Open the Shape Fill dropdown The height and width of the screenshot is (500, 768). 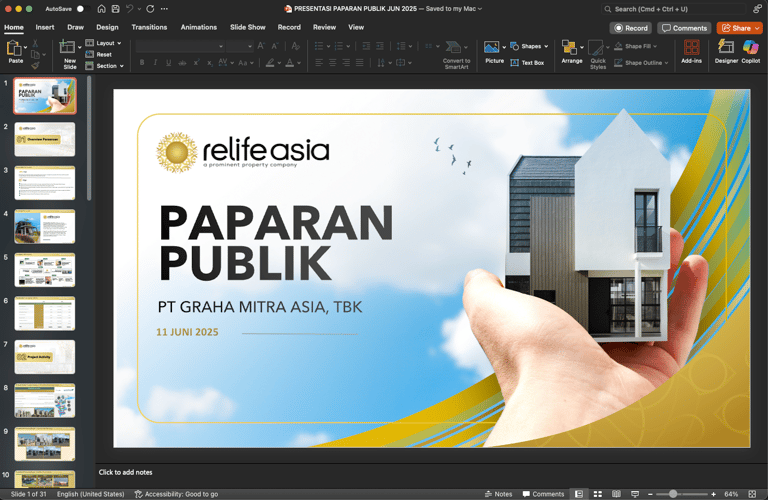[635, 46]
